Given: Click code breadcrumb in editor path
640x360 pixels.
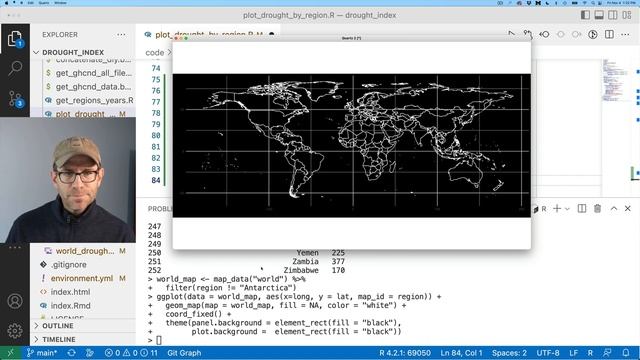Looking at the screenshot, I should (x=155, y=53).
